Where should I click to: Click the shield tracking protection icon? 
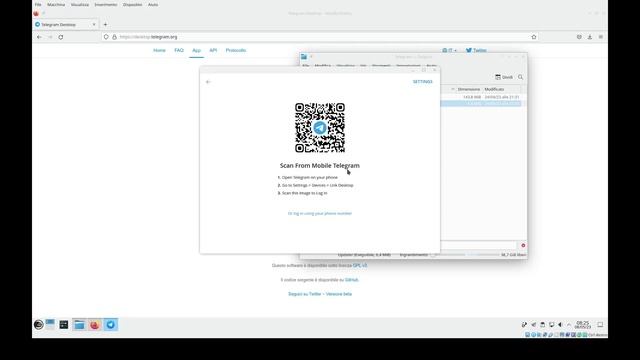[x=106, y=37]
